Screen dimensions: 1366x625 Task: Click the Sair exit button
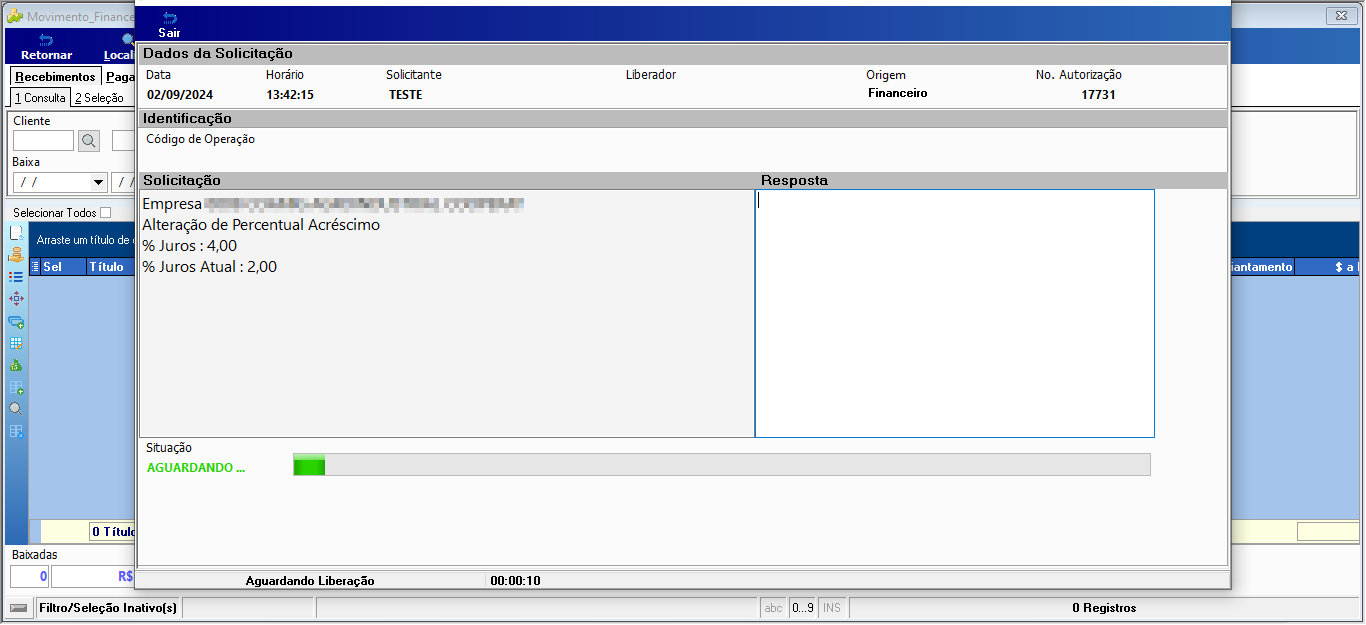(169, 25)
